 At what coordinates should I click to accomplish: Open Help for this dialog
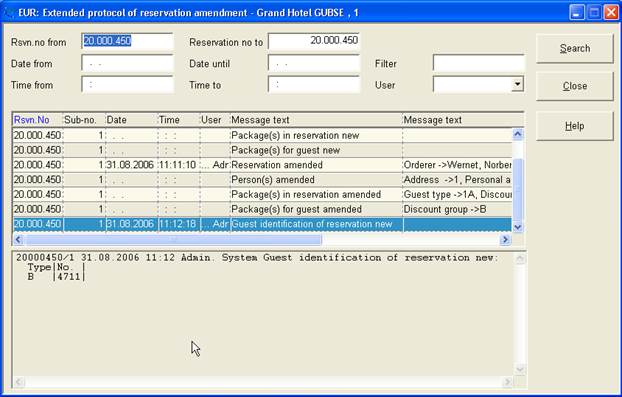click(574, 126)
